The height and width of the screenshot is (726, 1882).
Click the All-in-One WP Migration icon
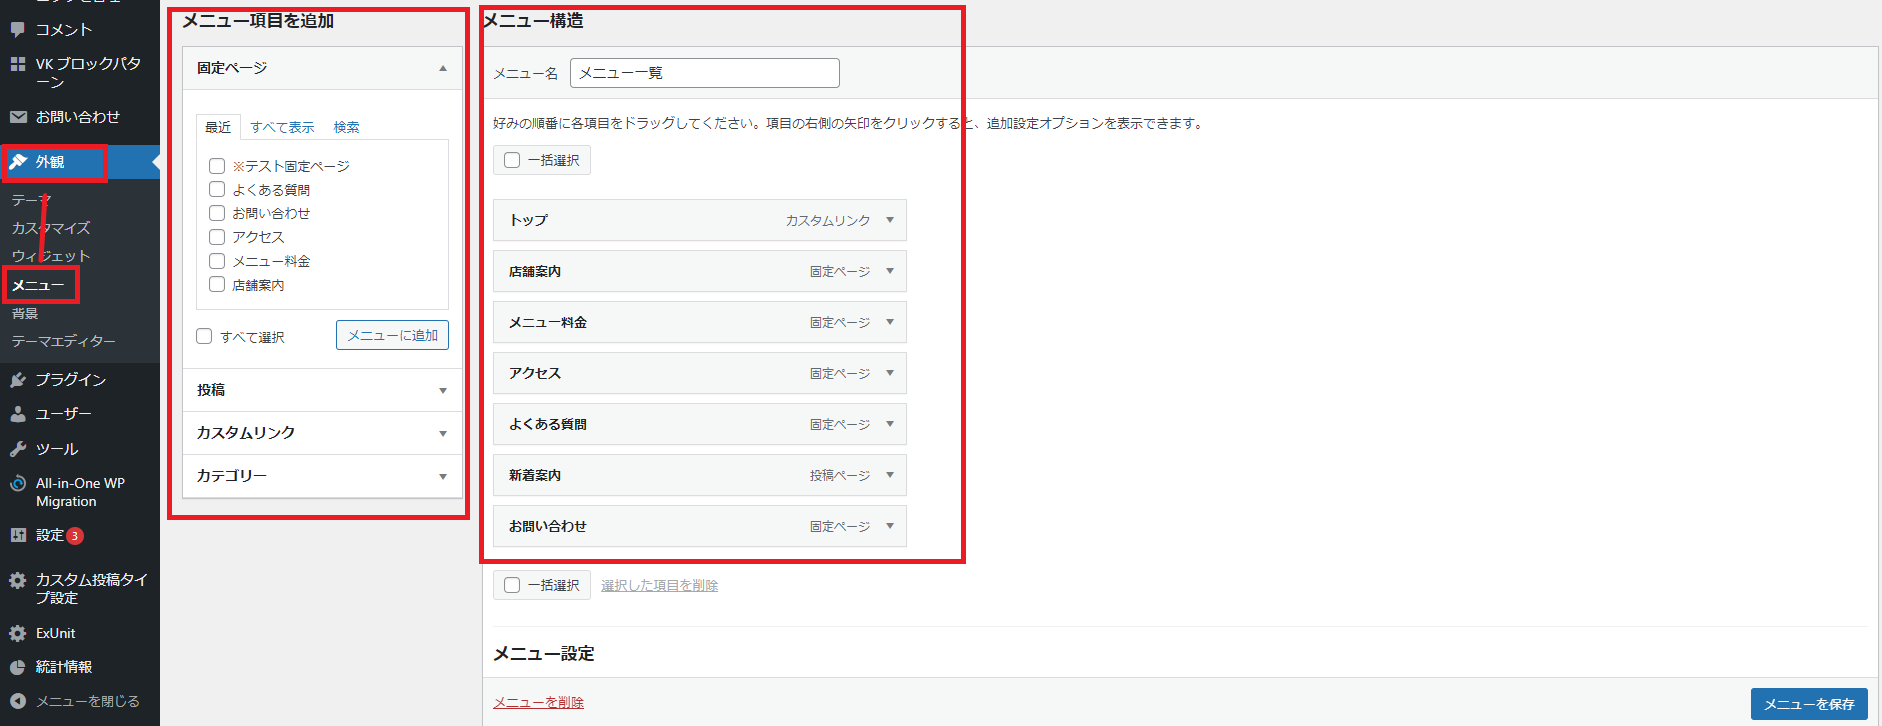tap(18, 484)
